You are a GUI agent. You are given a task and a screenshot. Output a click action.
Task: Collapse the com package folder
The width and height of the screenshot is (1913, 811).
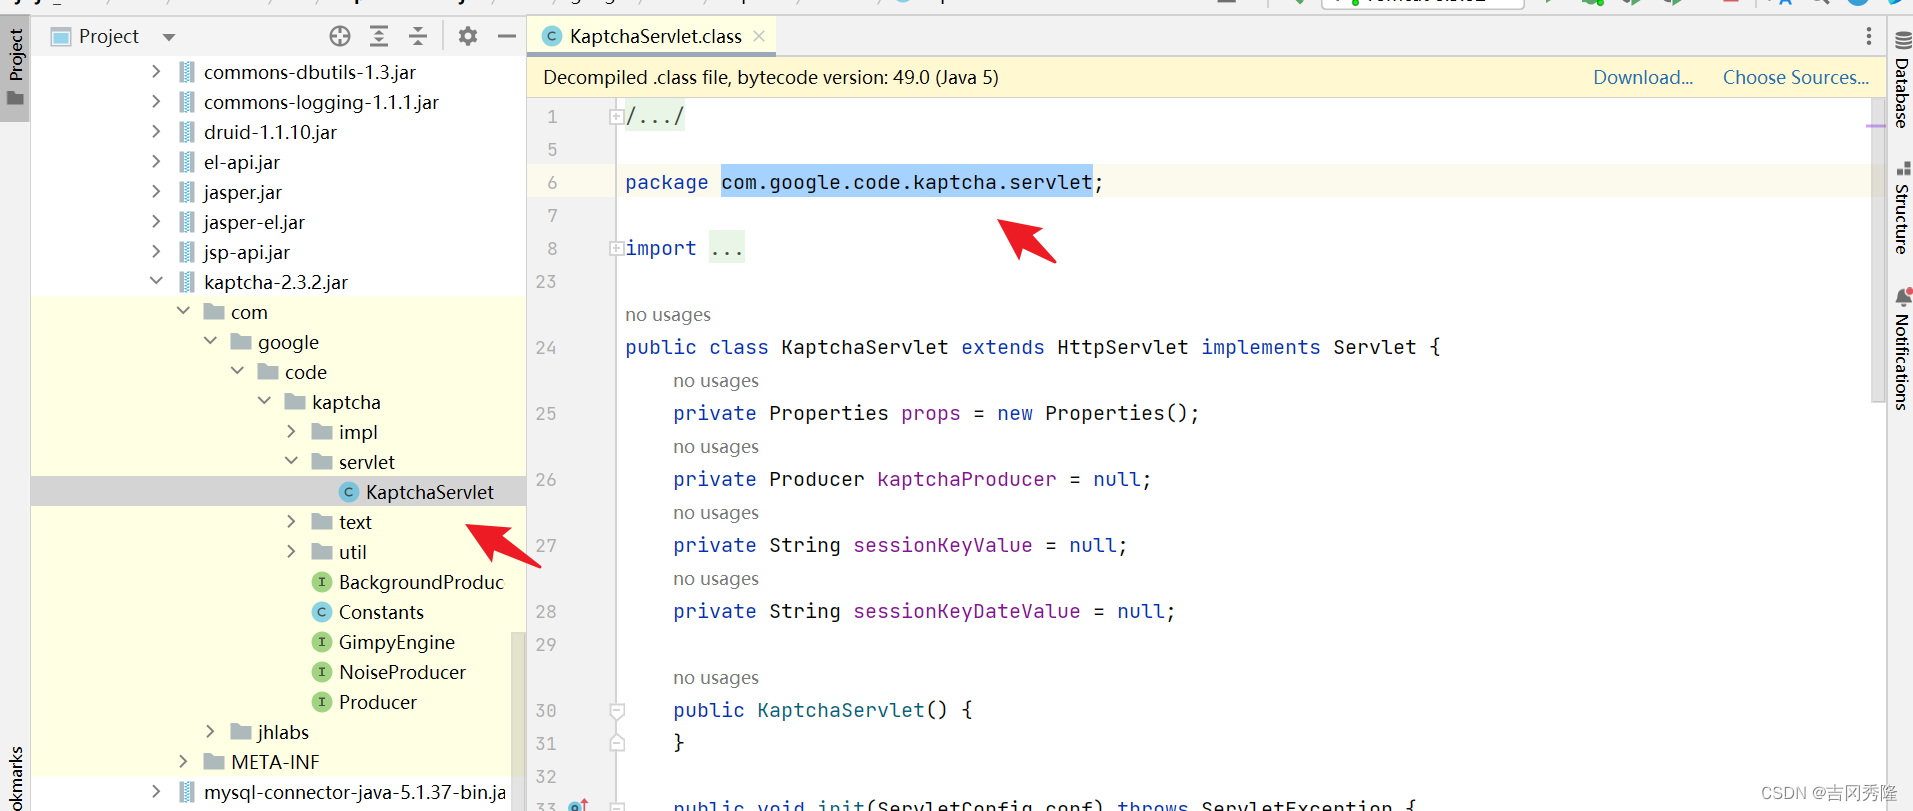pos(183,312)
